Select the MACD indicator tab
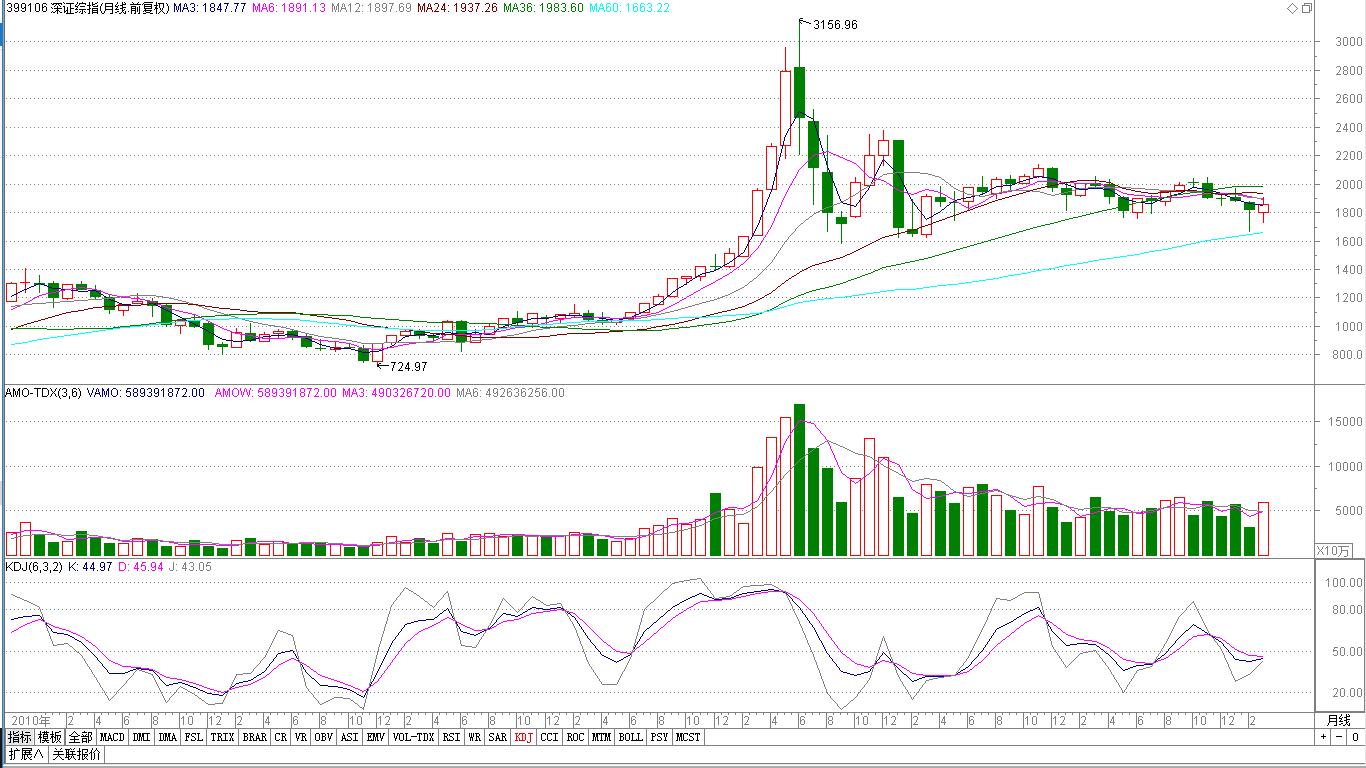Image resolution: width=1366 pixels, height=768 pixels. pyautogui.click(x=112, y=737)
